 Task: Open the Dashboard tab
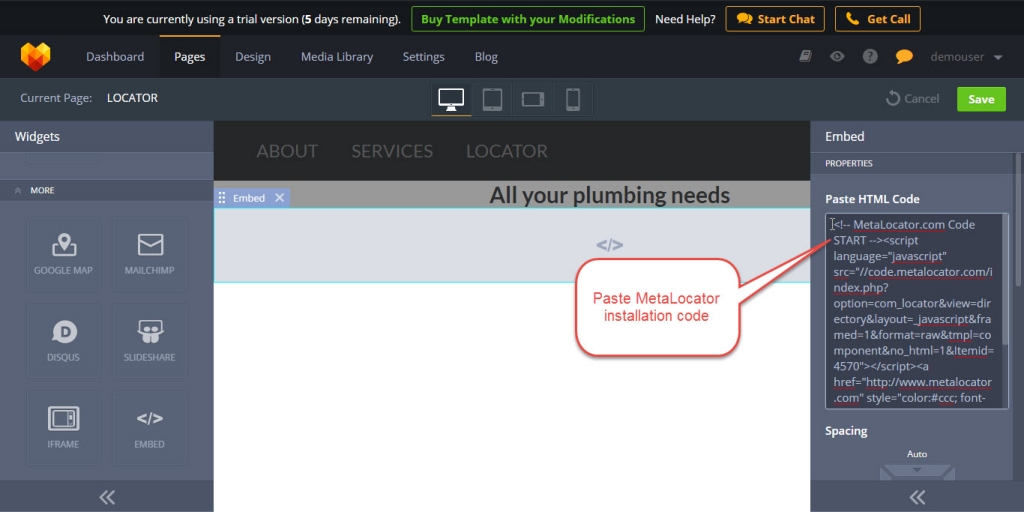(115, 57)
